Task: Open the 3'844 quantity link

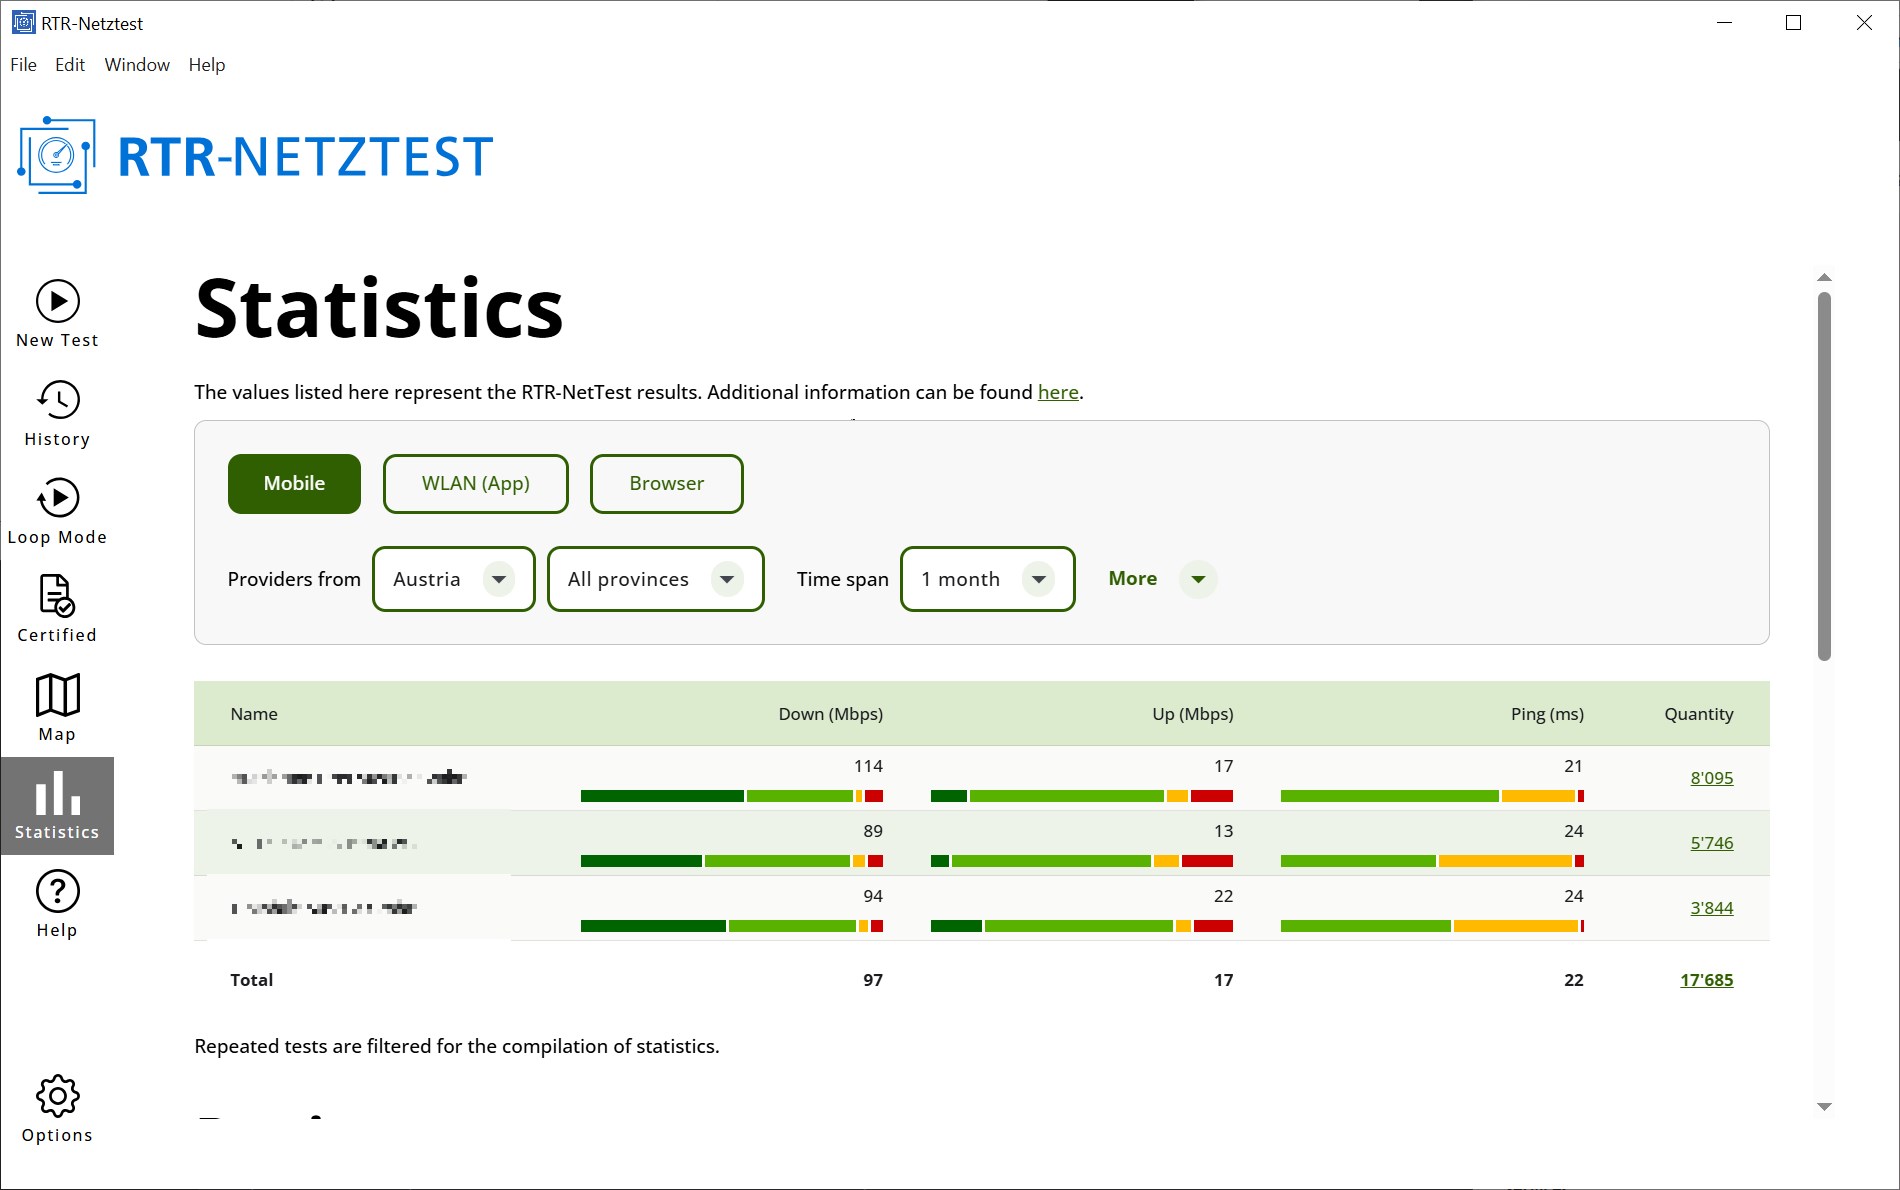Action: point(1711,908)
